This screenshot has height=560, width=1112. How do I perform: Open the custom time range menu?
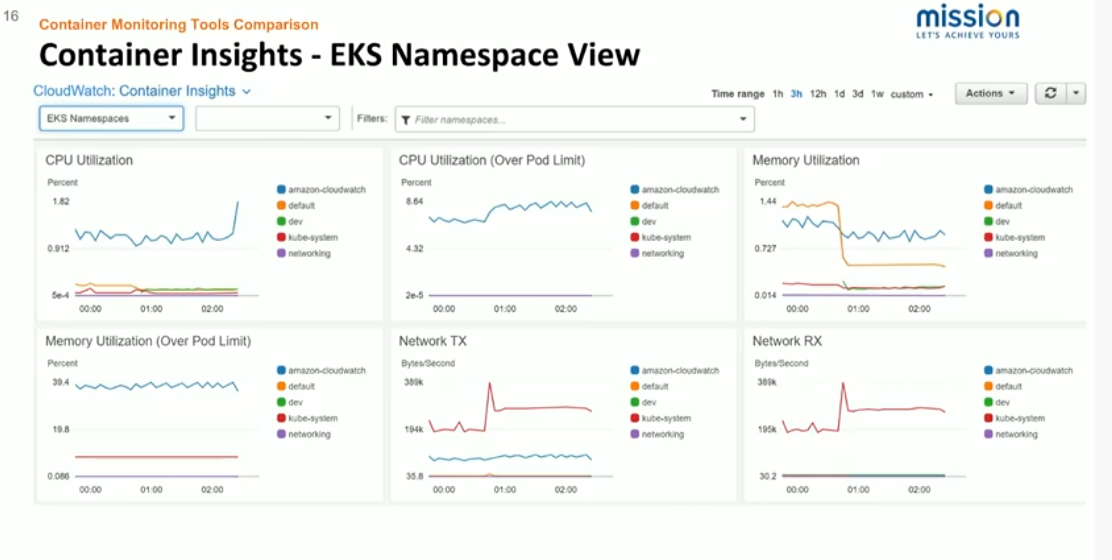(x=911, y=94)
